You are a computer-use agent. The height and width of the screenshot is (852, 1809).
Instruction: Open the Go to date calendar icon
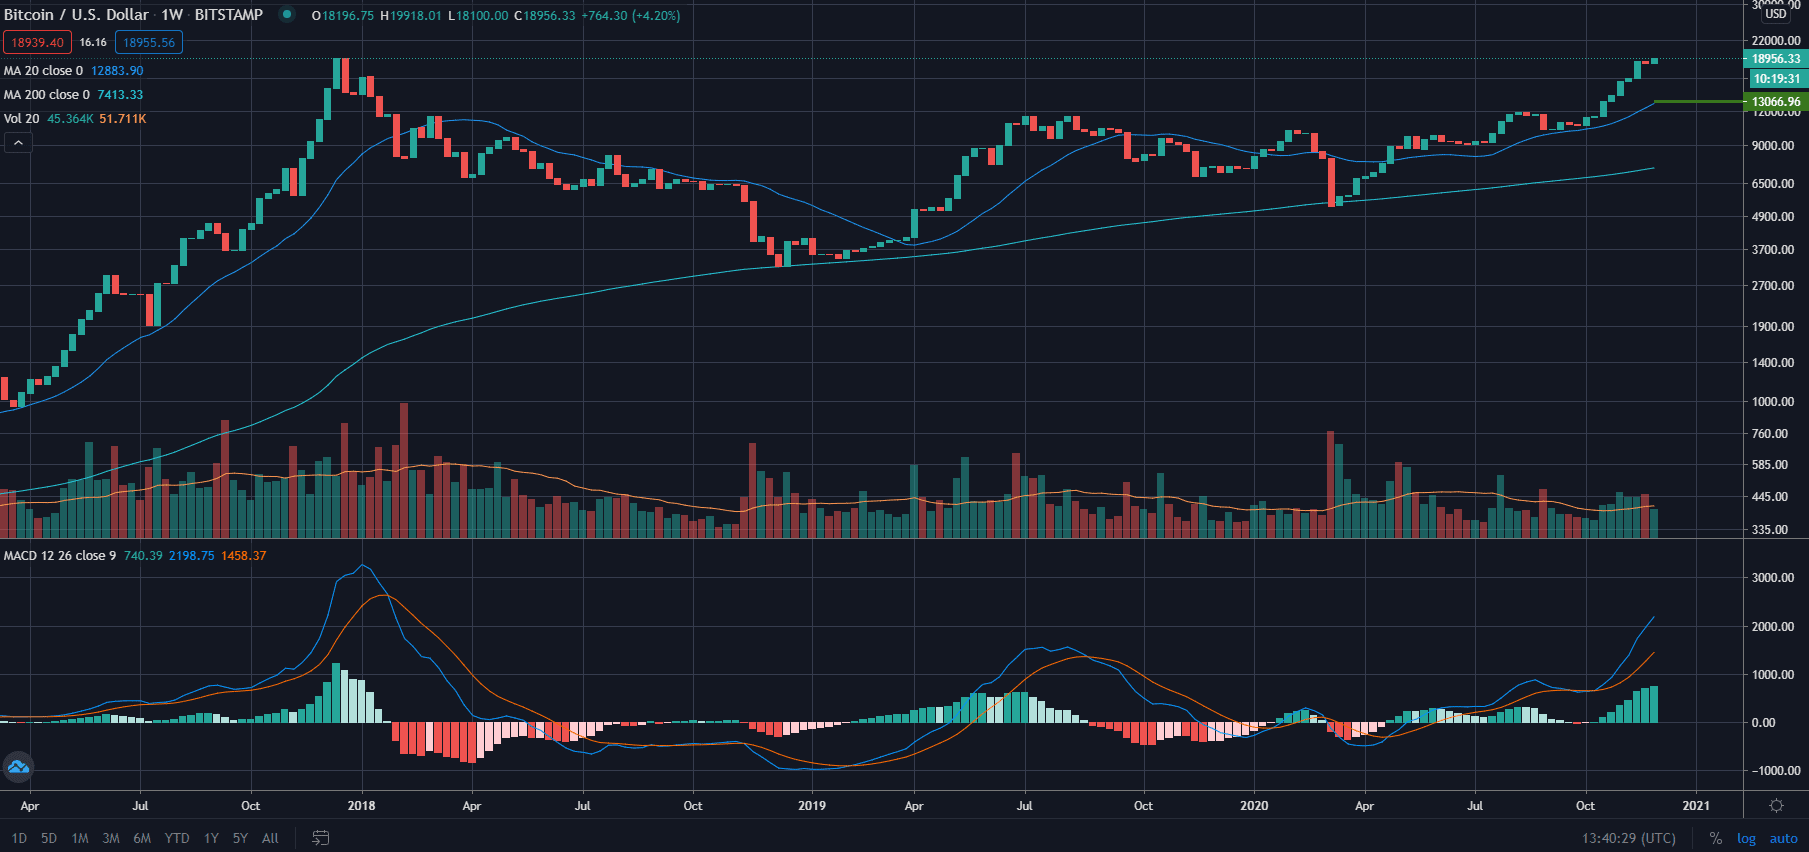coord(320,838)
